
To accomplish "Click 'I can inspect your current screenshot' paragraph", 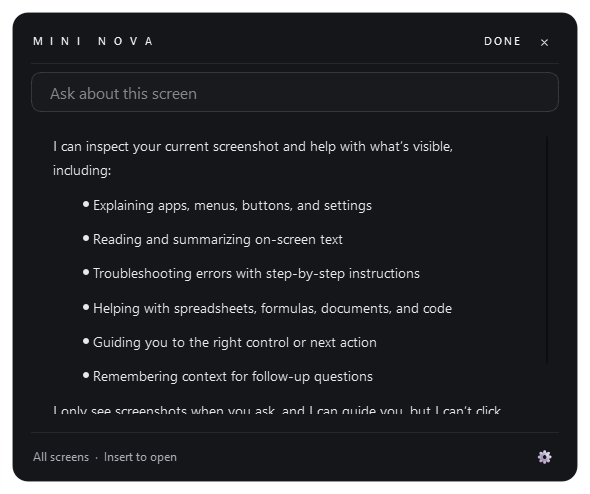I will pos(253,158).
